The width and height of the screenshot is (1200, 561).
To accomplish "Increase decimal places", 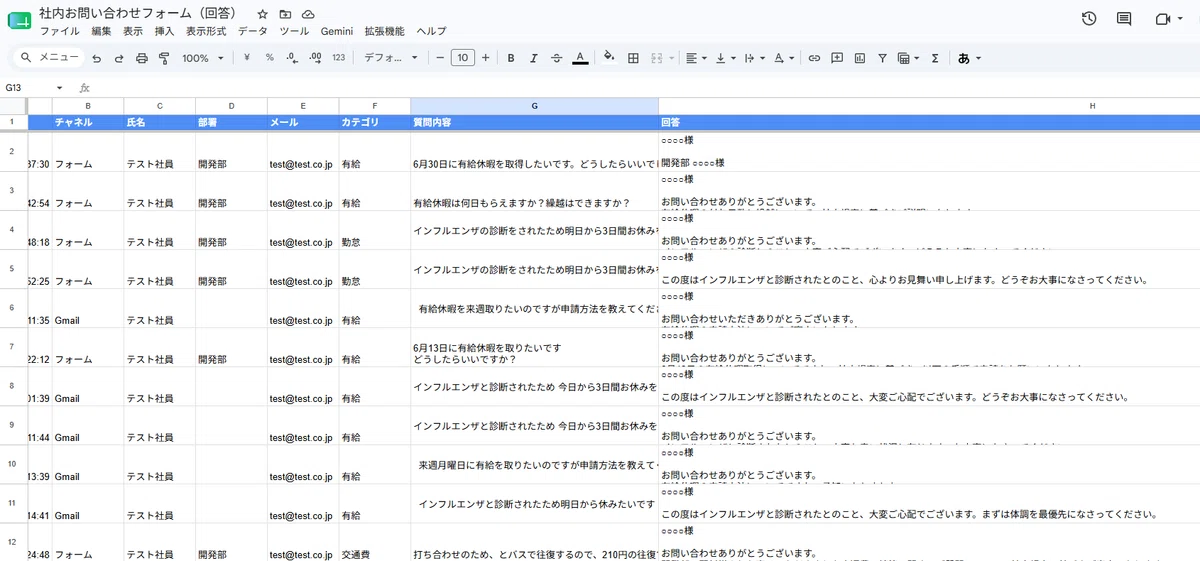I will (315, 58).
